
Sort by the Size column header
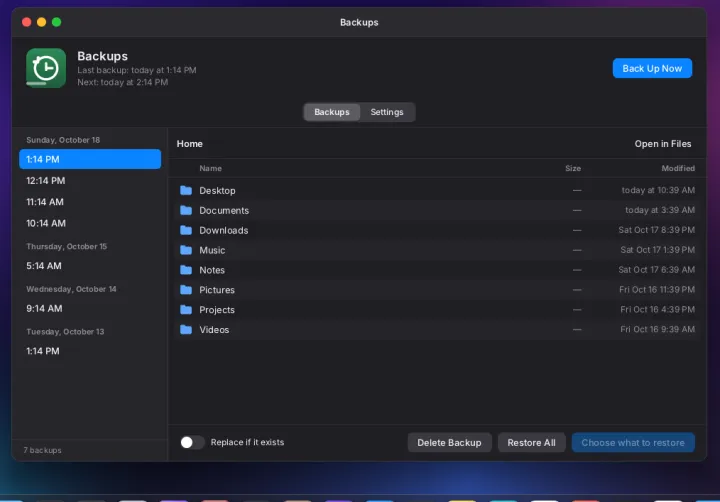tap(573, 169)
